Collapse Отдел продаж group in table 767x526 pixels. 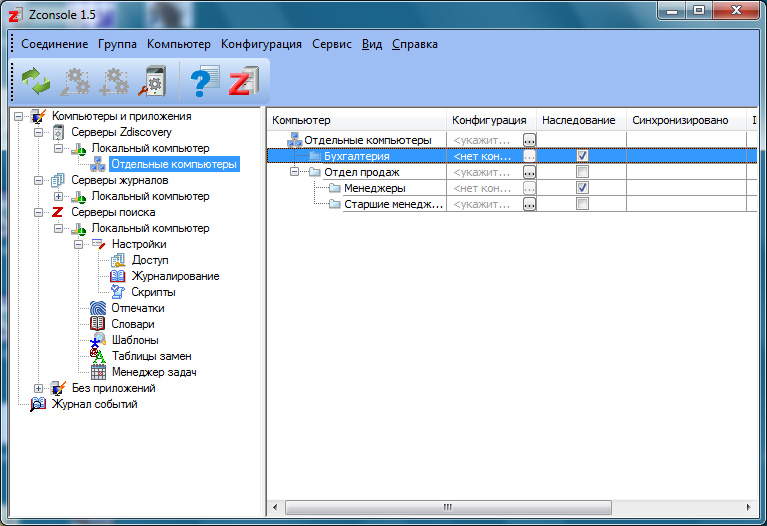(294, 172)
